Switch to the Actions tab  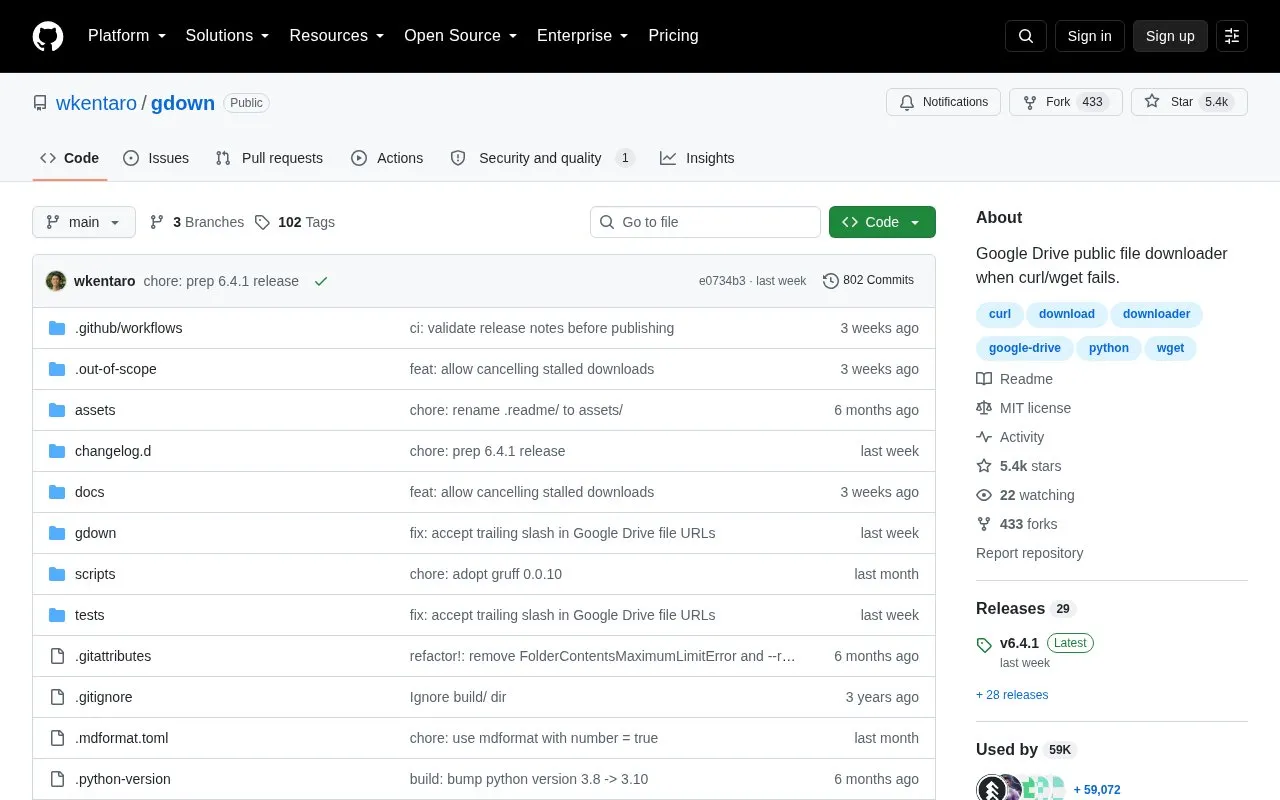pyautogui.click(x=387, y=158)
